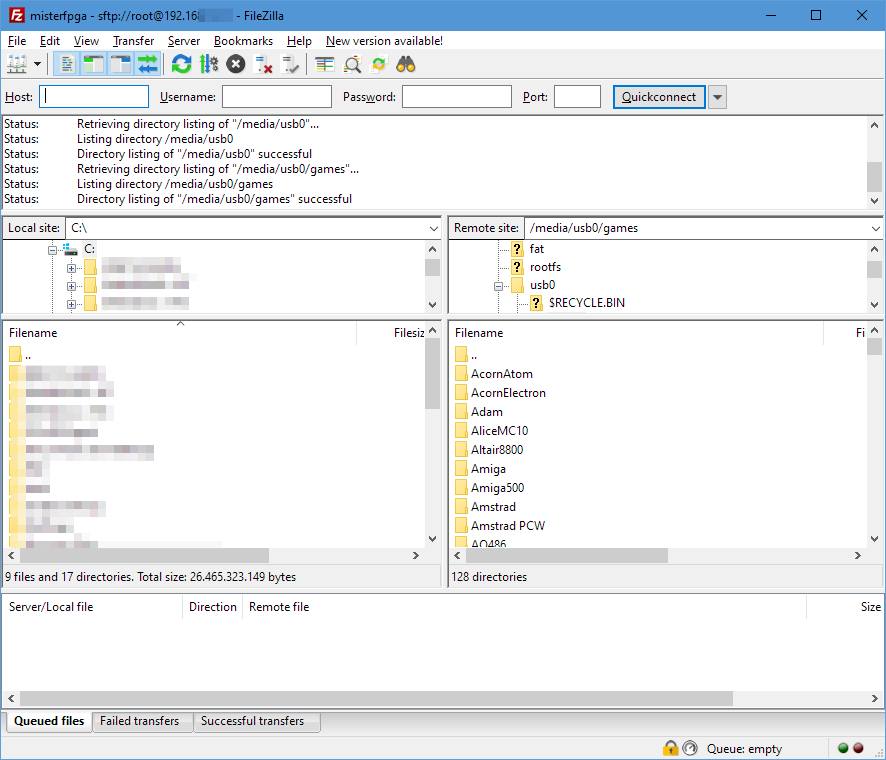Screen dimensions: 886x760
Task: Click the green activity indicator light
Action: pos(844,748)
